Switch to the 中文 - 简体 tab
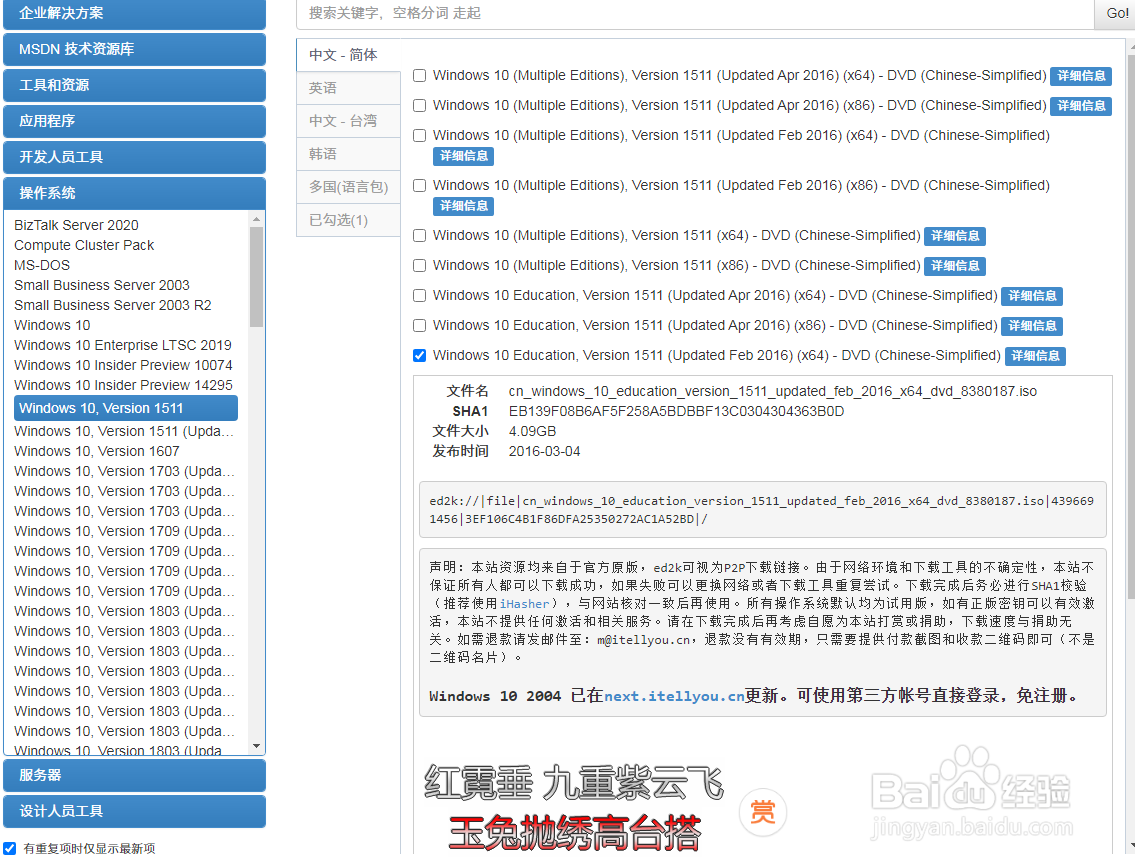The height and width of the screenshot is (866, 1135). [x=348, y=55]
